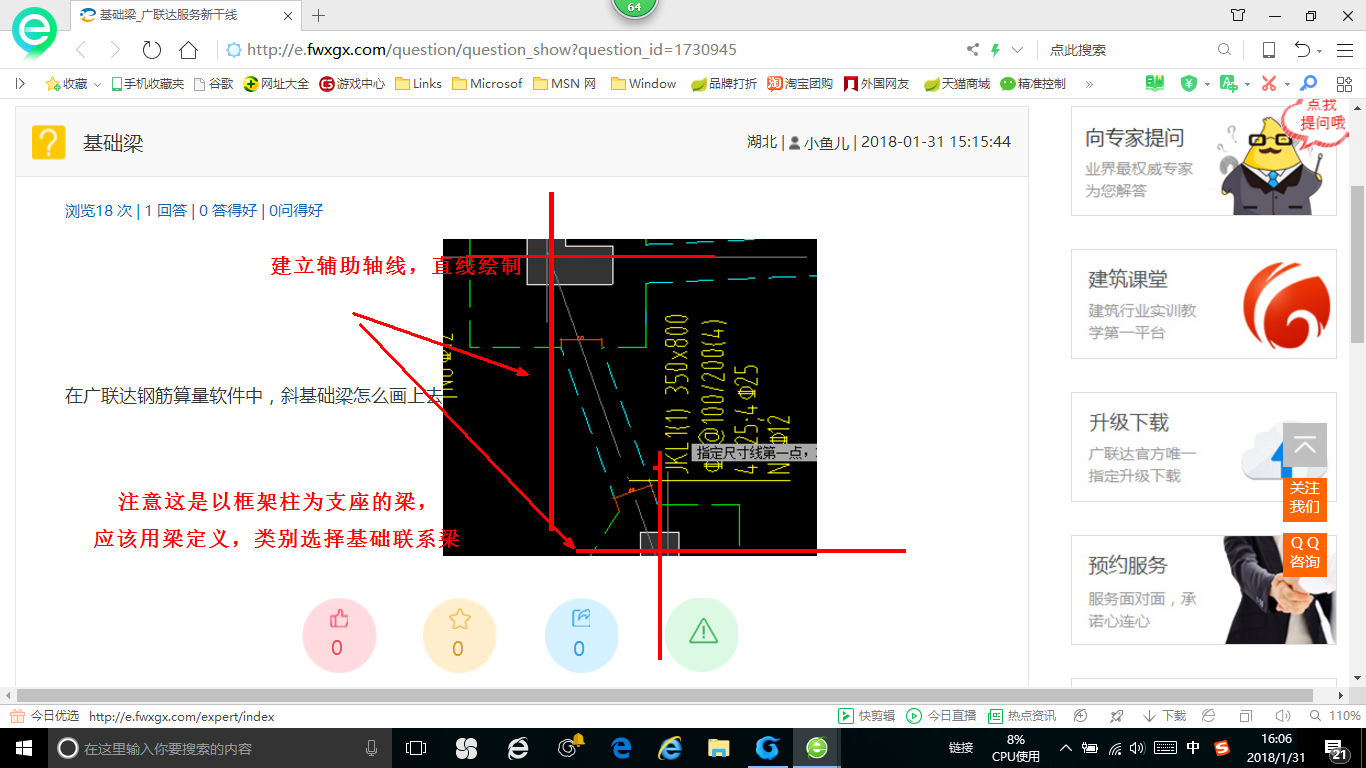
Task: Click the QQ咨询 orange button
Action: [1305, 553]
